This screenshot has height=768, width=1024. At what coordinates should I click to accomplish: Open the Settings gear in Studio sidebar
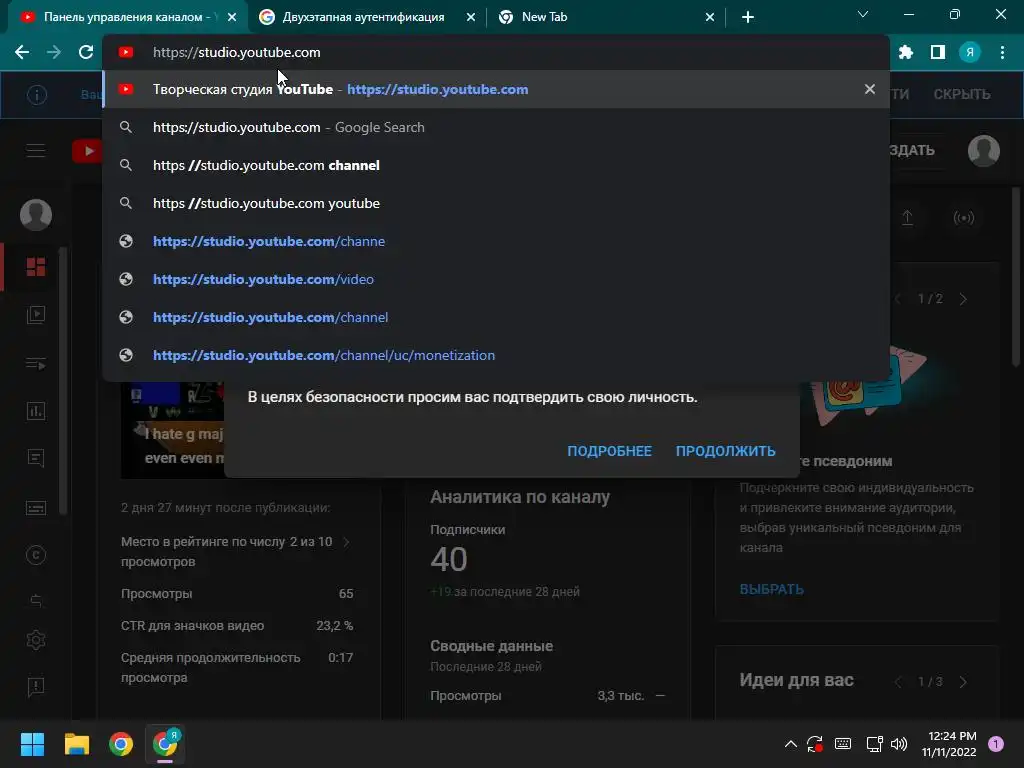[36, 640]
